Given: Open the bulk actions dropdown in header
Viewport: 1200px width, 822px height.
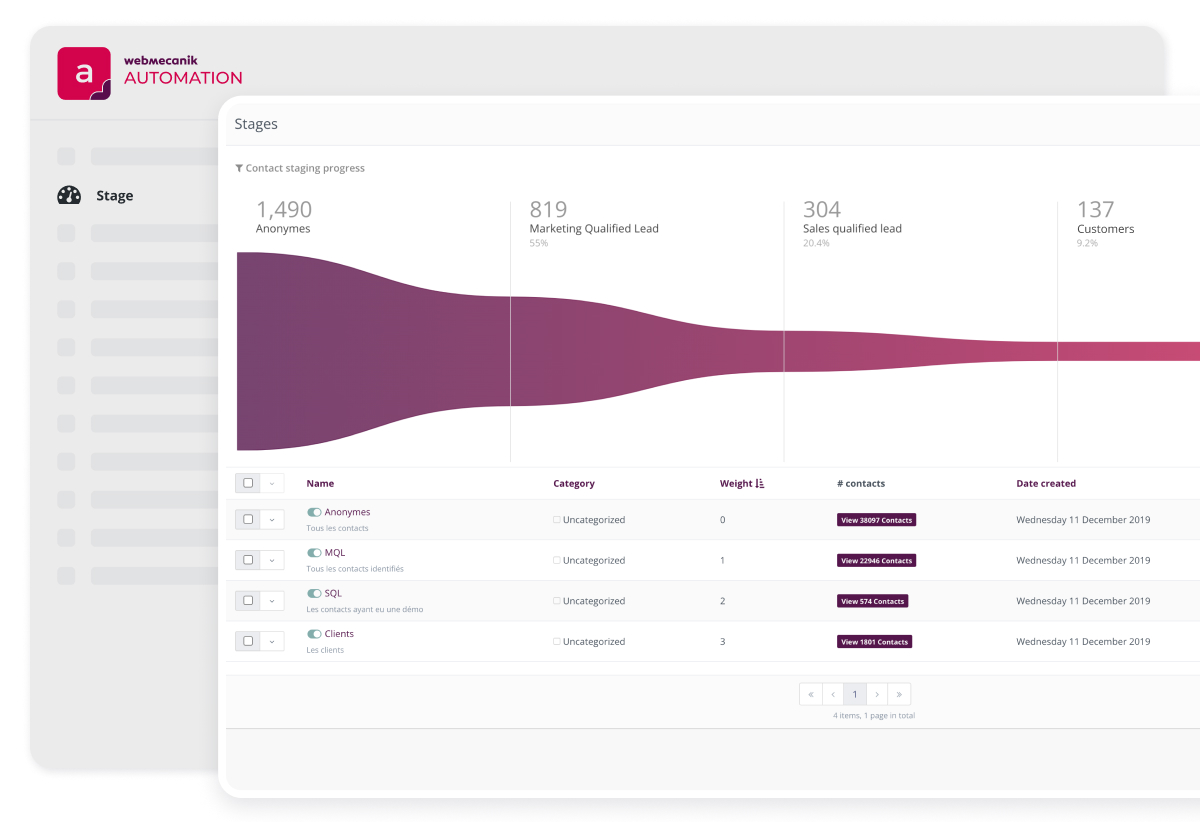Looking at the screenshot, I should tap(272, 484).
